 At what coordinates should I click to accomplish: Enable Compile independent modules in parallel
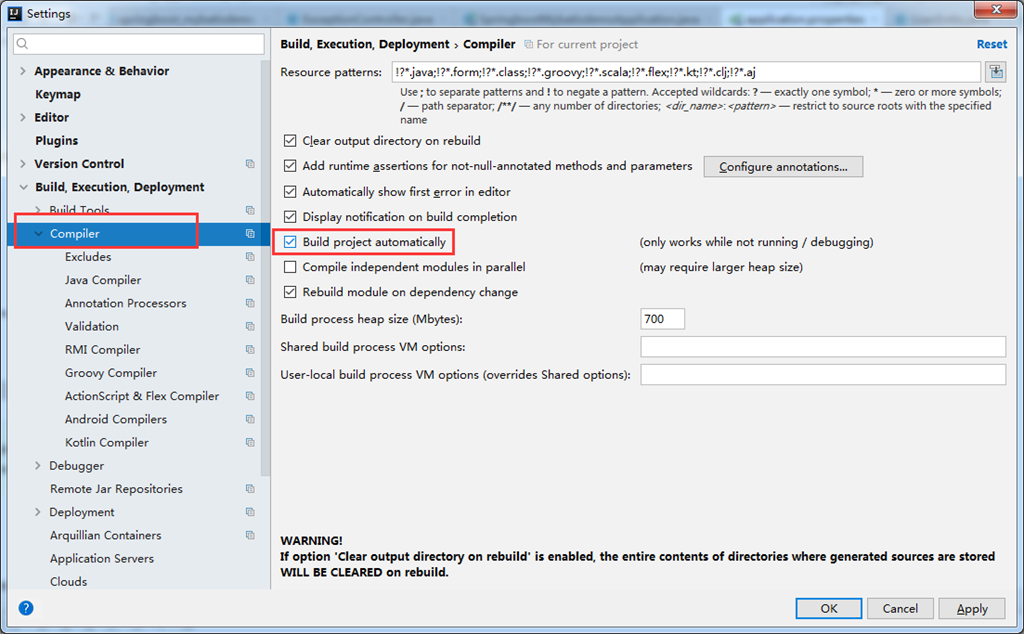290,267
